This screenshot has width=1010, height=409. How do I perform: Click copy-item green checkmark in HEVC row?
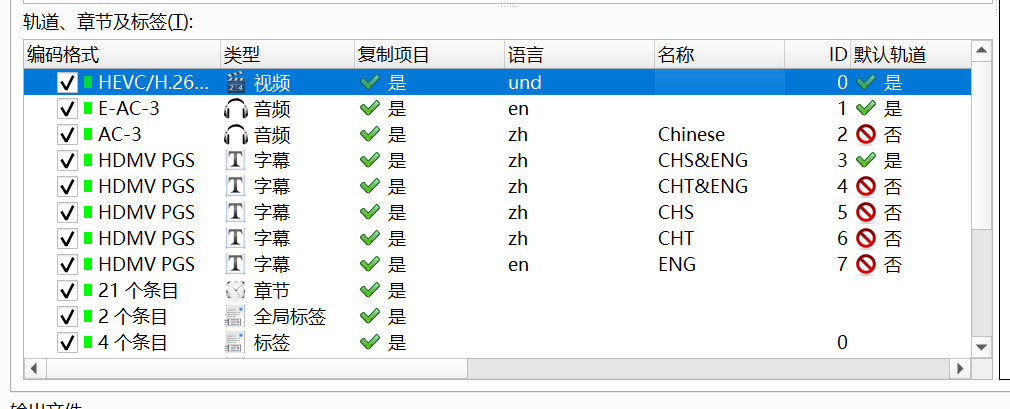tap(370, 82)
